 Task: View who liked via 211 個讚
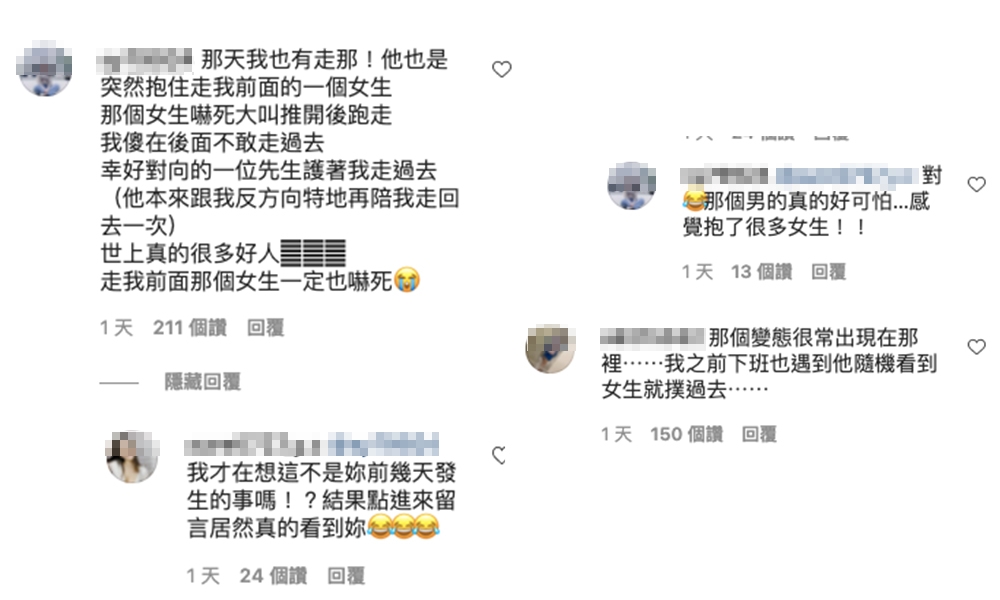coord(189,328)
